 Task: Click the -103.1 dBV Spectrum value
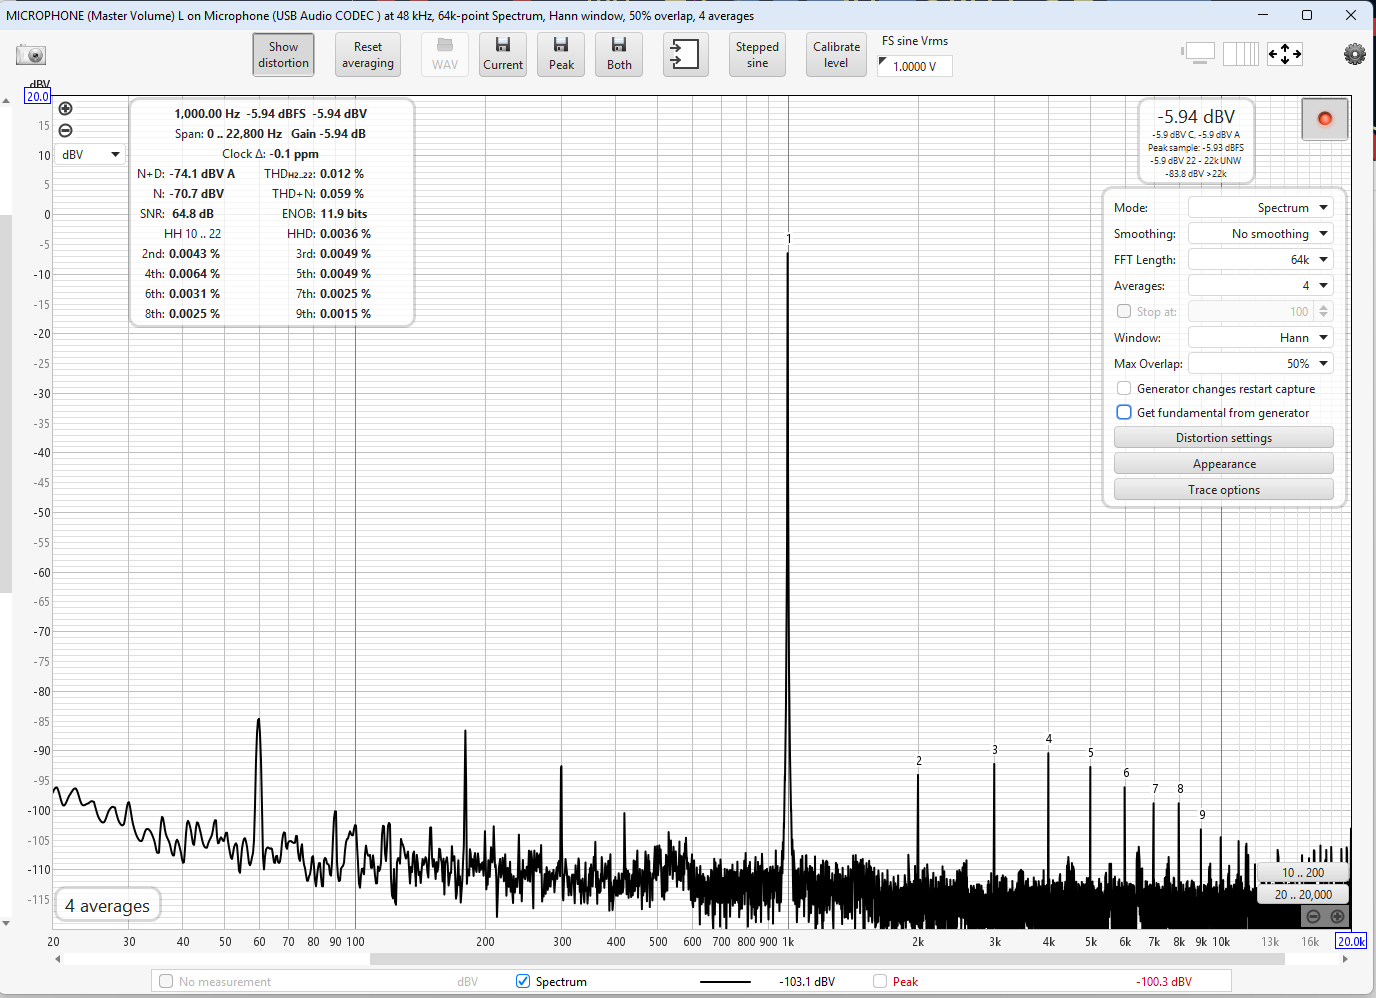[807, 982]
